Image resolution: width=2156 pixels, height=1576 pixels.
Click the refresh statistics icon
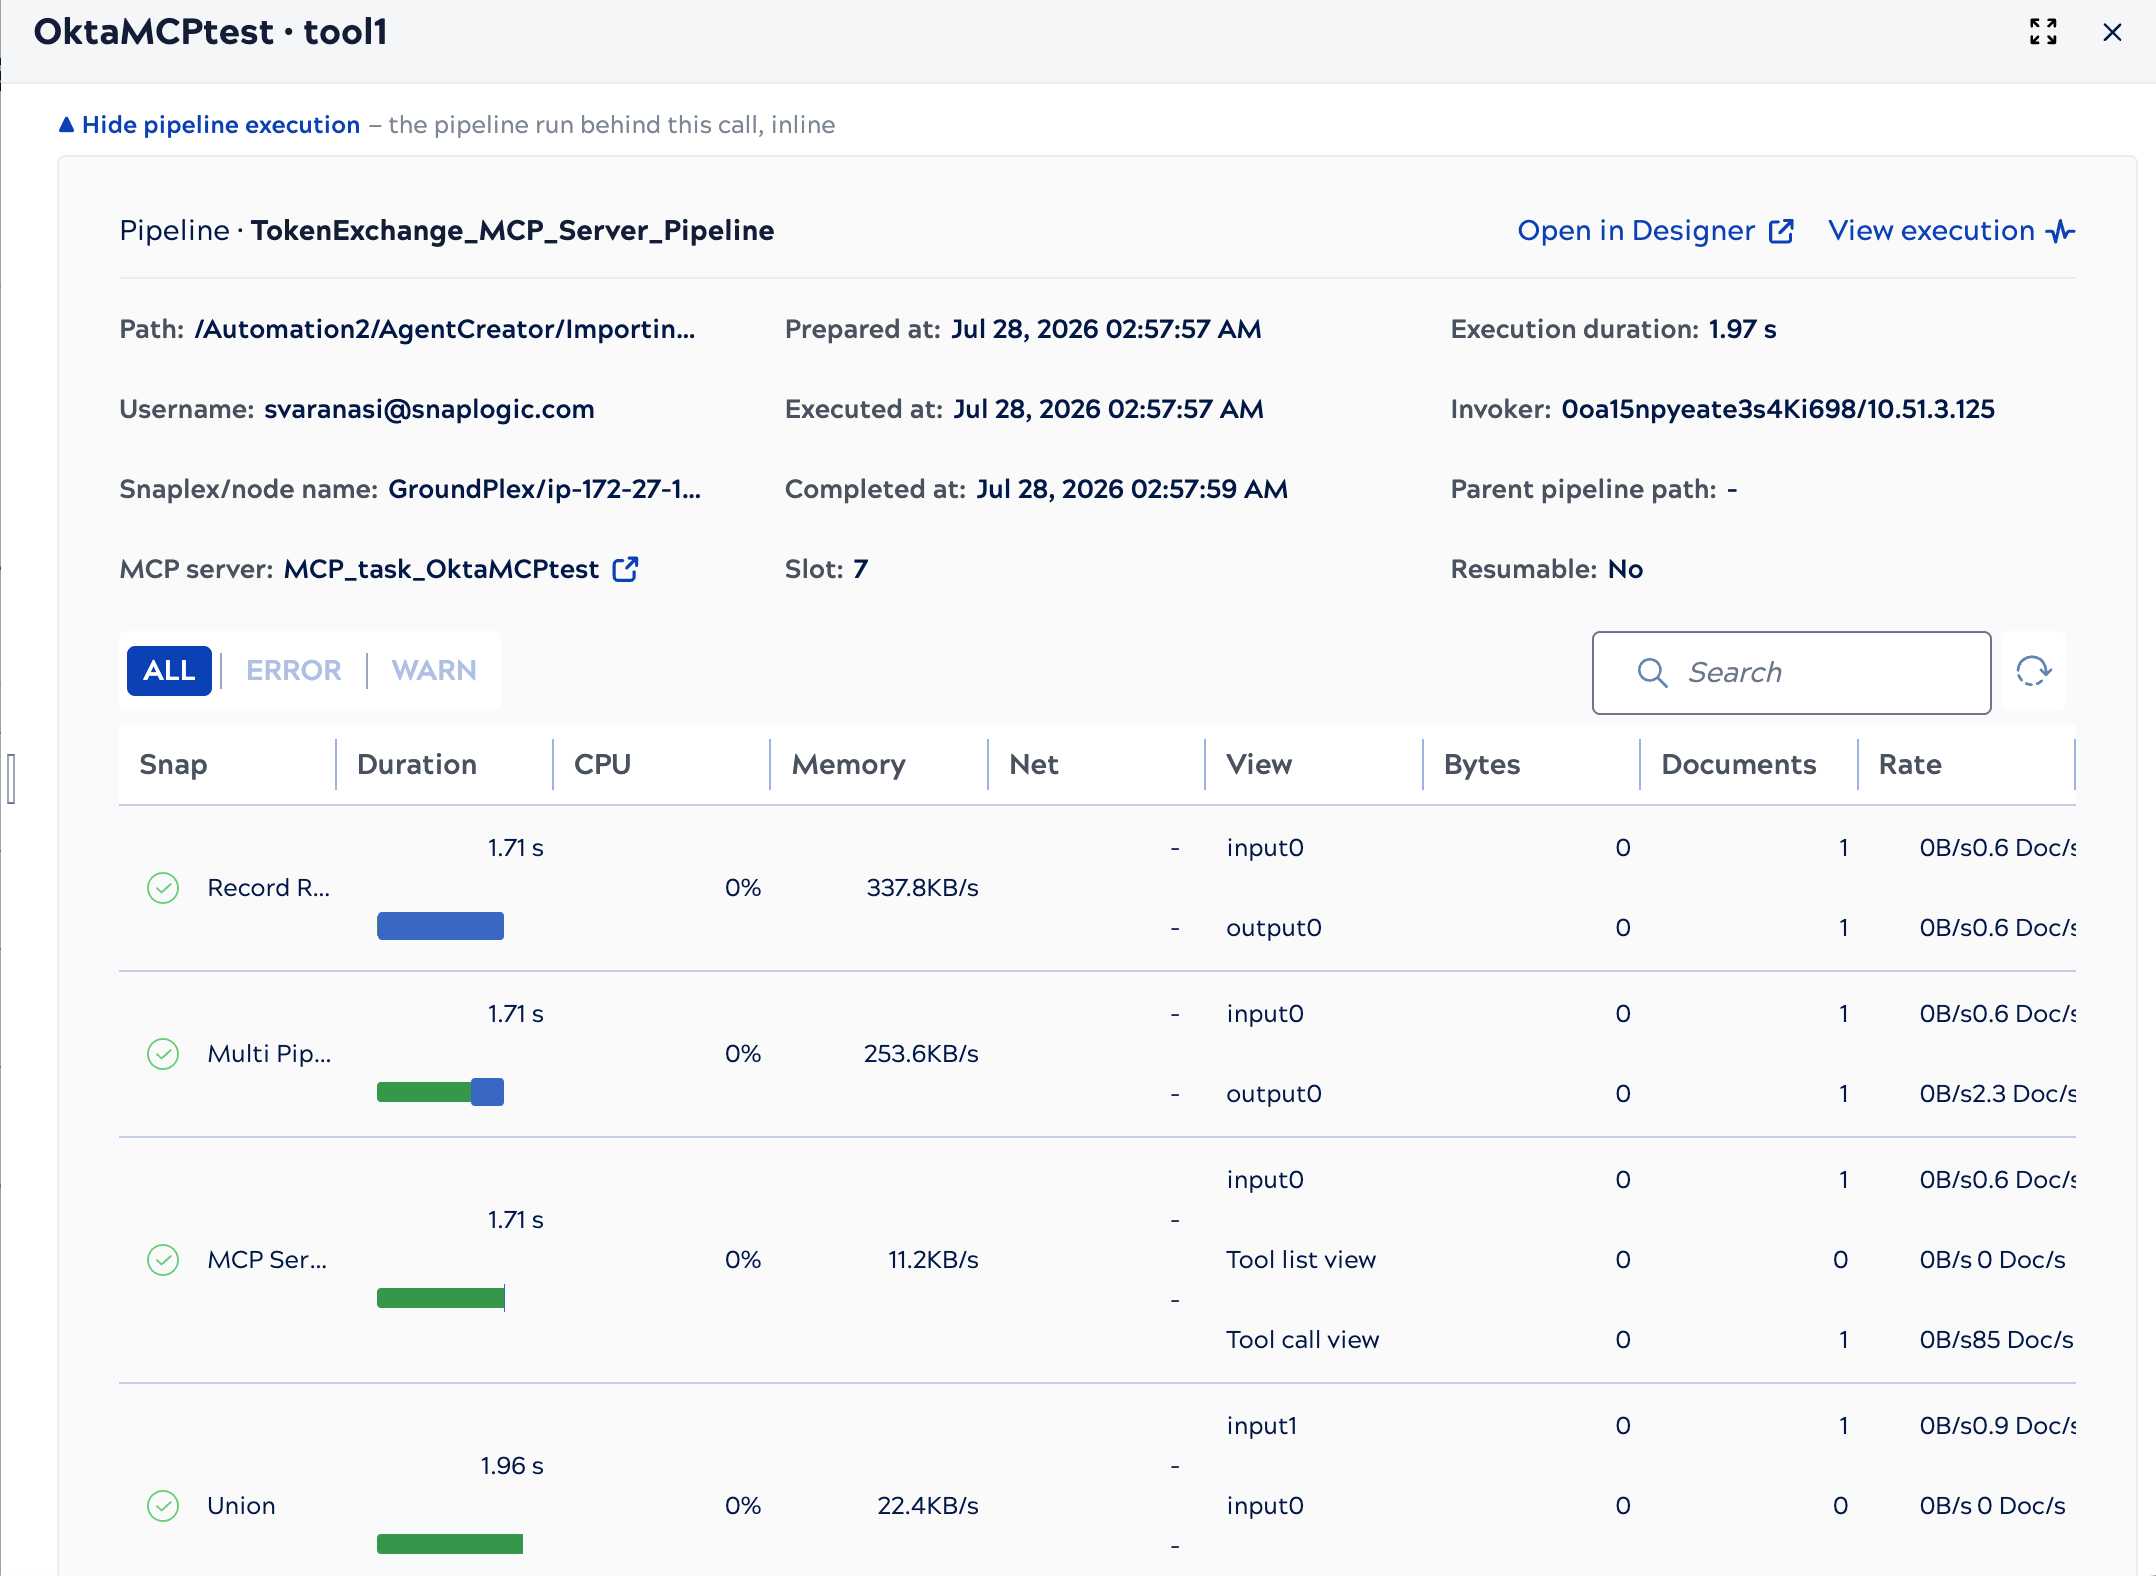[2033, 671]
